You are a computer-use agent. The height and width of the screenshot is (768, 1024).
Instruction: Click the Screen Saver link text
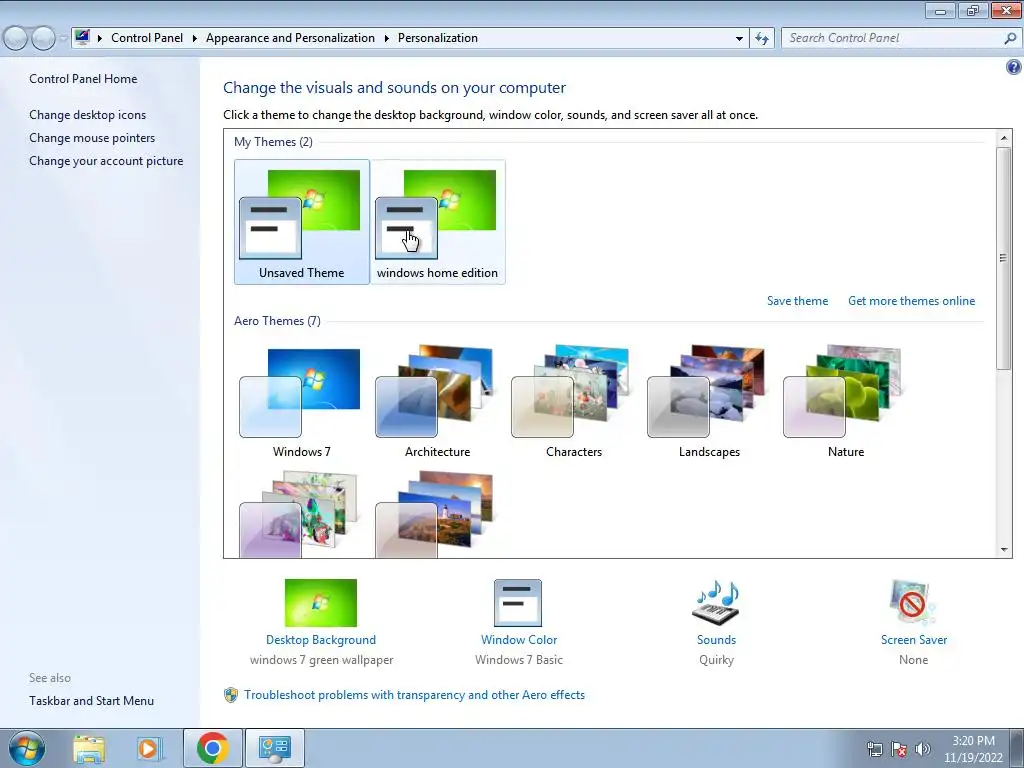tap(914, 640)
